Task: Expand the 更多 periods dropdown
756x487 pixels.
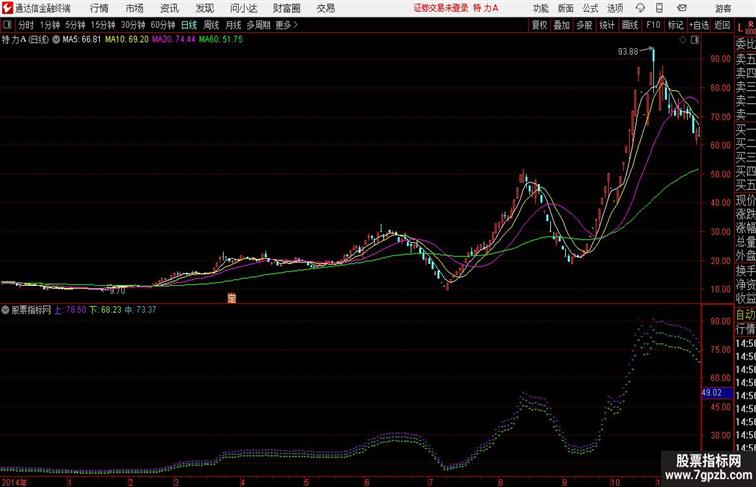Action: [287, 25]
